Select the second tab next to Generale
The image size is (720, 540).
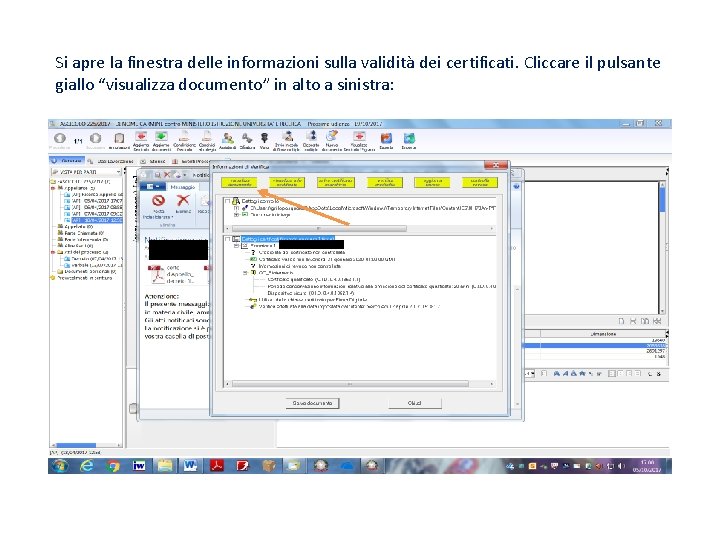pyautogui.click(x=111, y=161)
